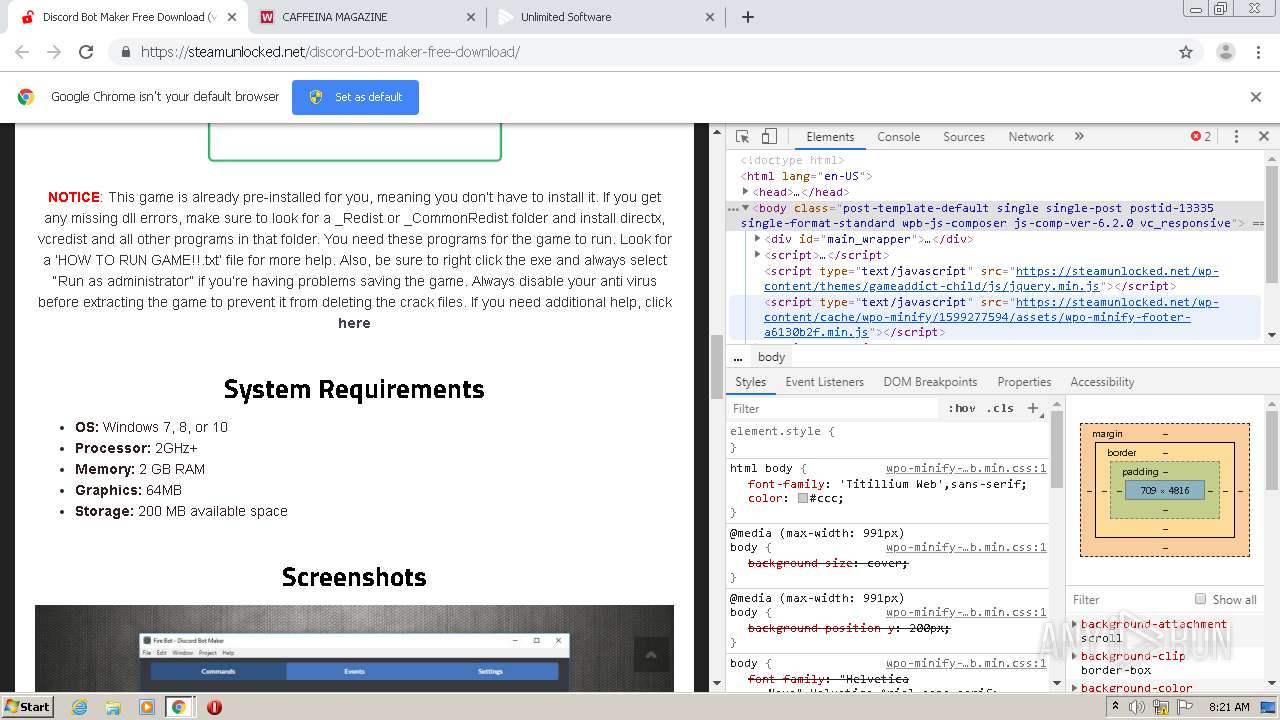Expand the background-color computed property
Viewport: 1280px width, 720px height.
point(1075,688)
